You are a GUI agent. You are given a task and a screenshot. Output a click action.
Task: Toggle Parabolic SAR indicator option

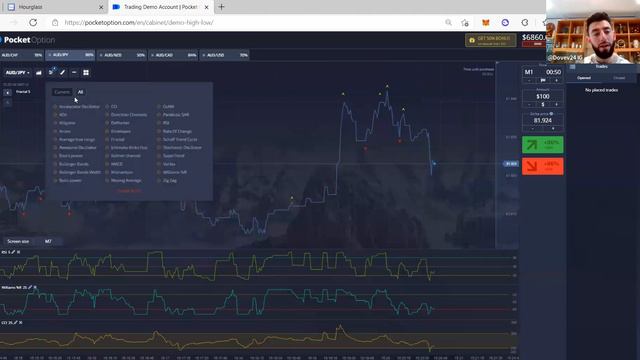(173, 115)
